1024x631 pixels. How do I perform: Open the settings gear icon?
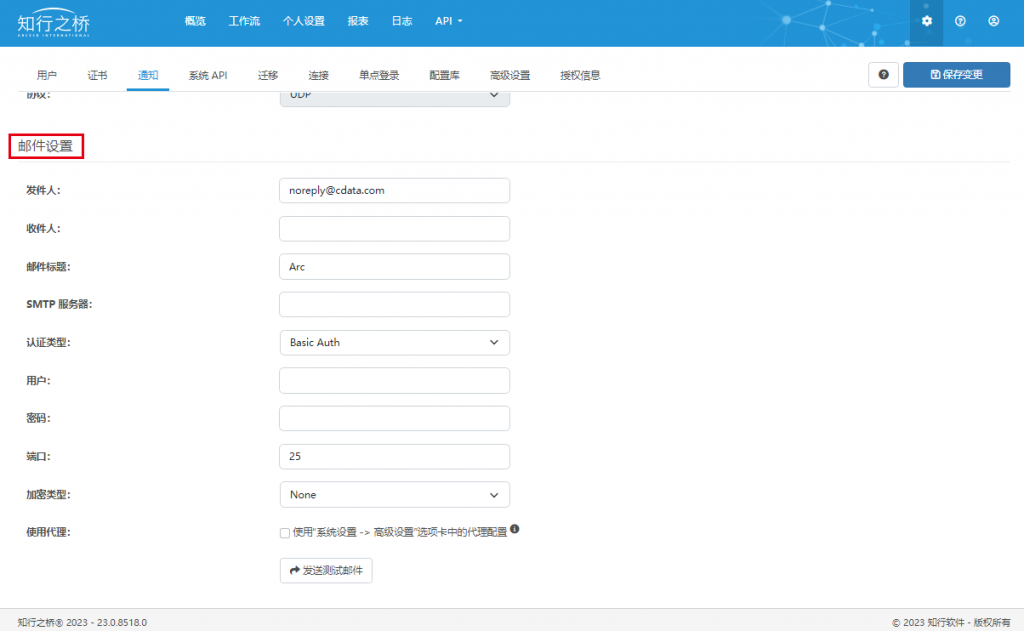pyautogui.click(x=927, y=21)
